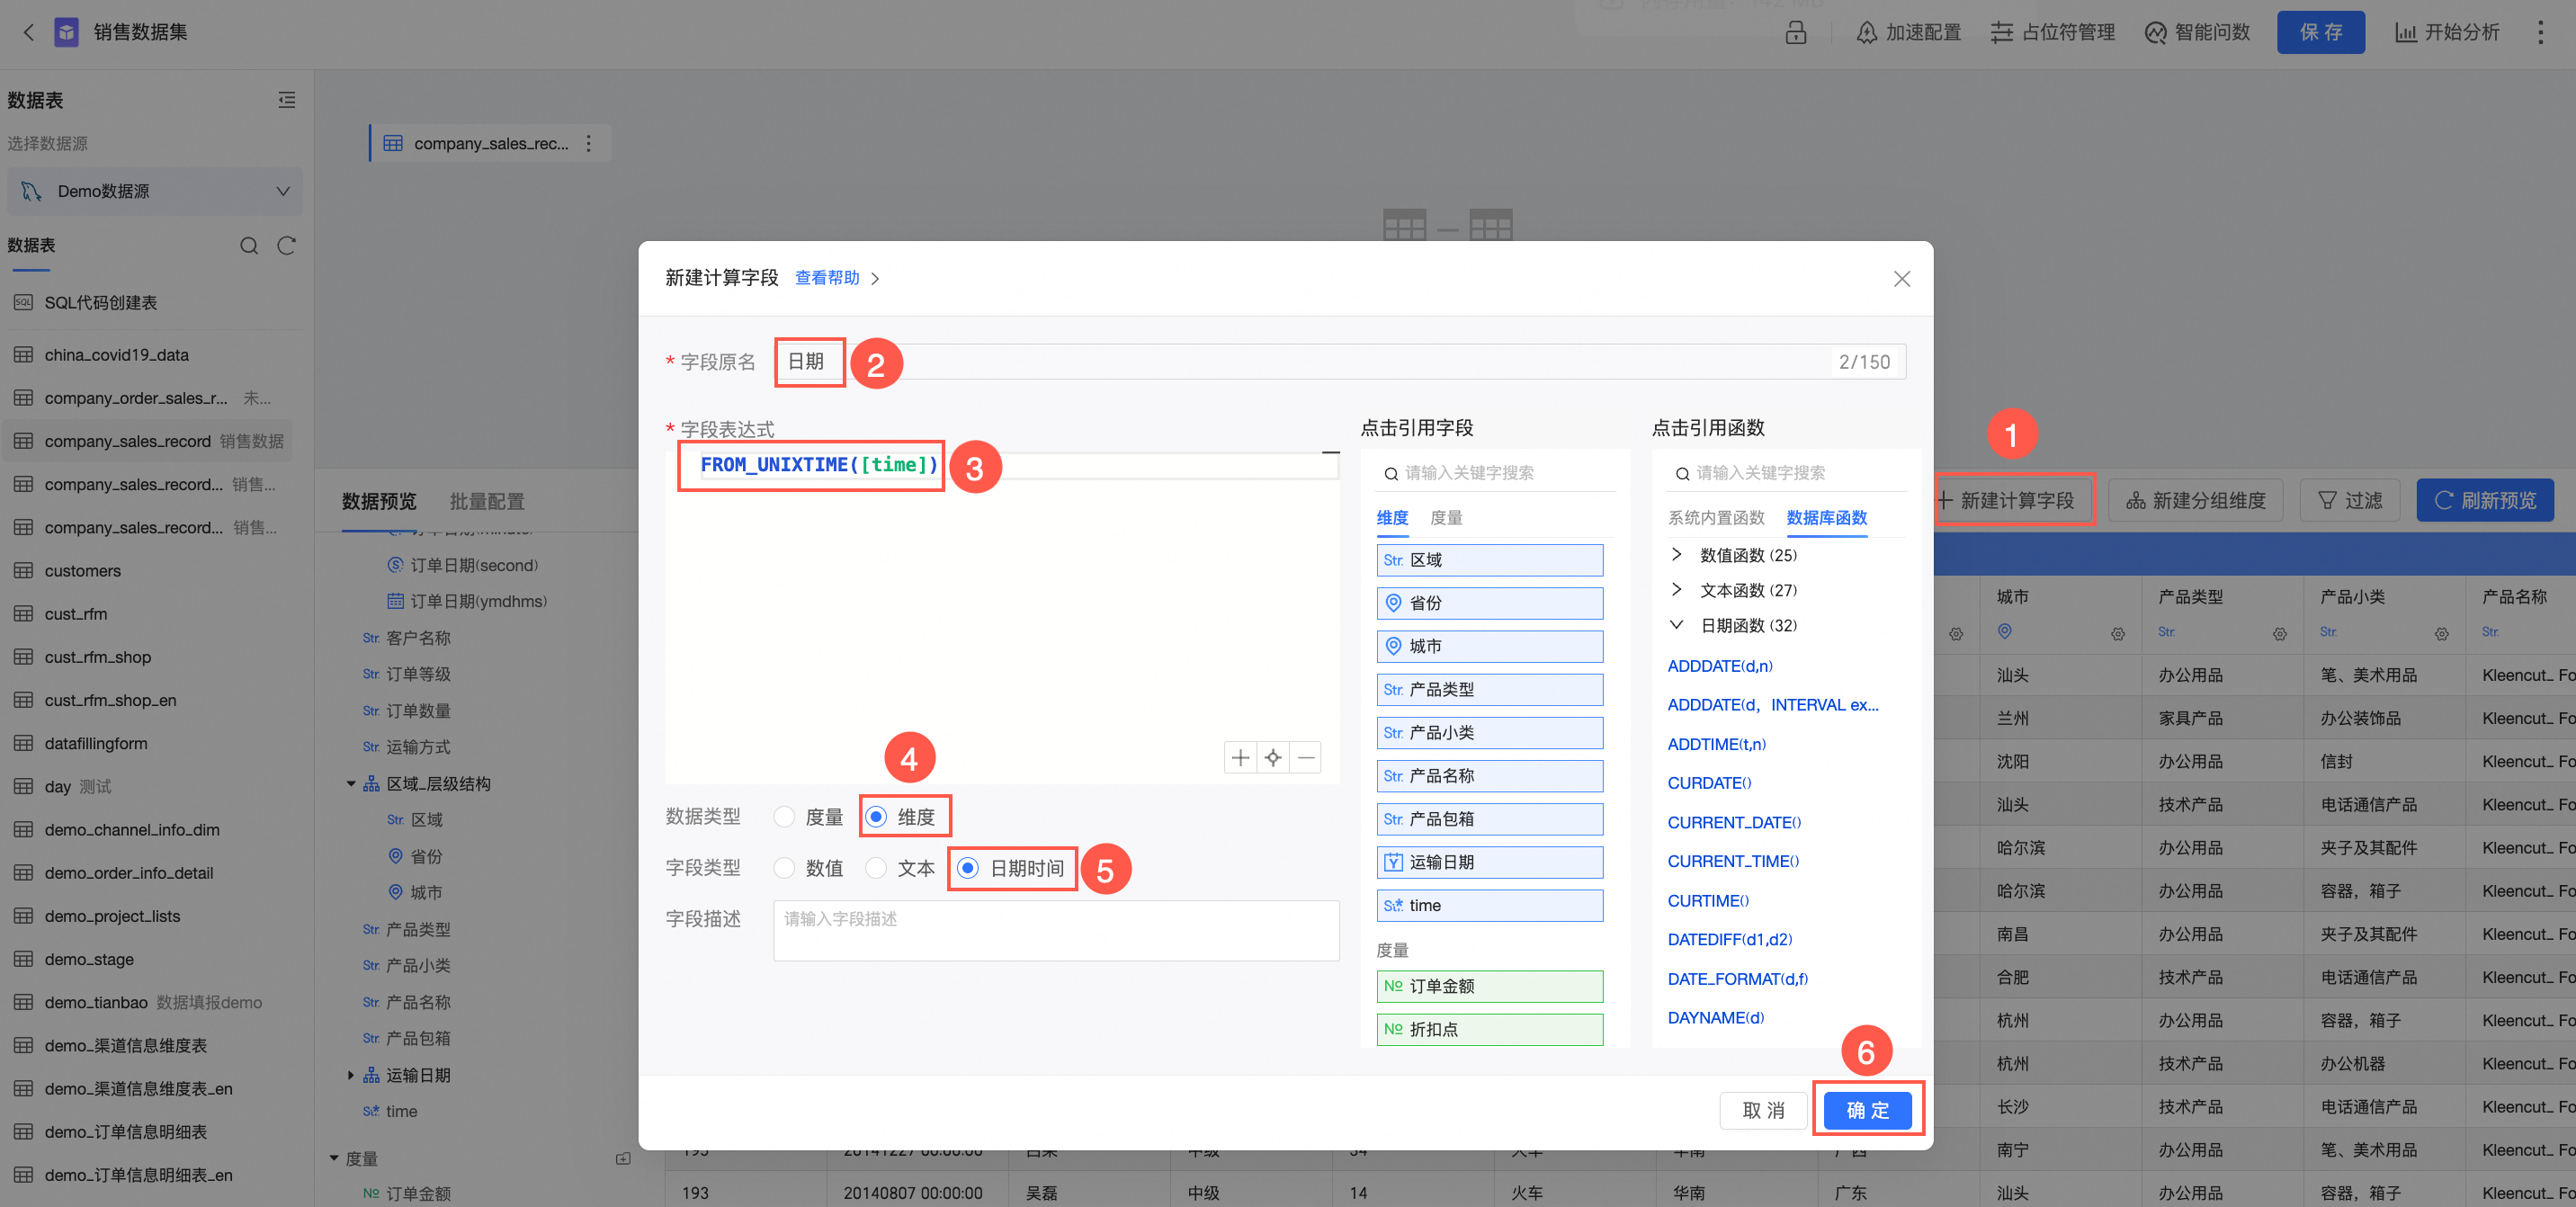Click into 字段原名 input field

(1340, 362)
